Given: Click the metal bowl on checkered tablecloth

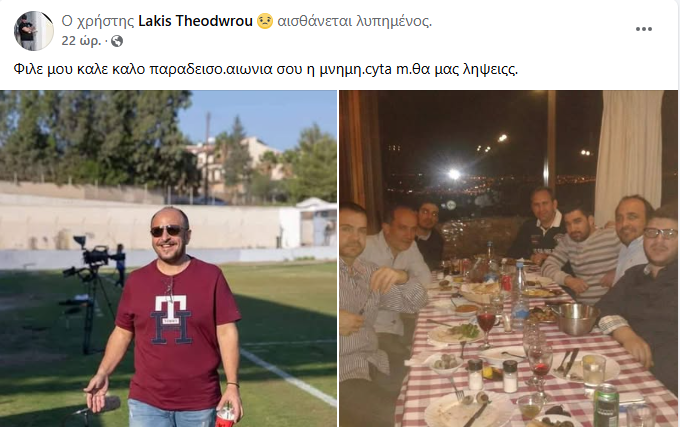Looking at the screenshot, I should [x=576, y=319].
